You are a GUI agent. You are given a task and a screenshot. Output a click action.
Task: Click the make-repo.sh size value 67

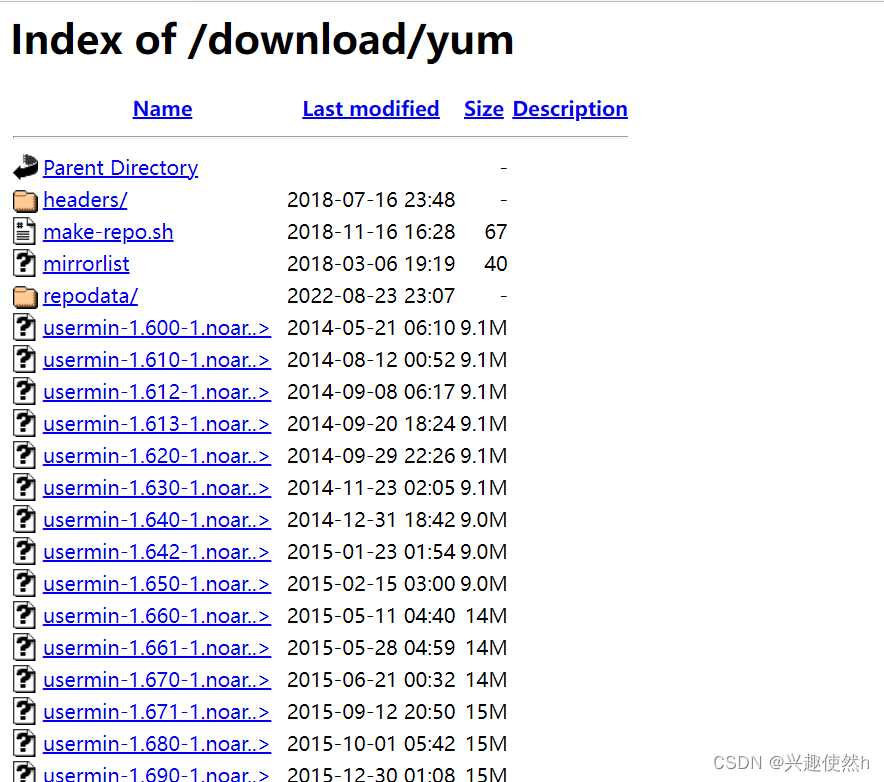496,232
